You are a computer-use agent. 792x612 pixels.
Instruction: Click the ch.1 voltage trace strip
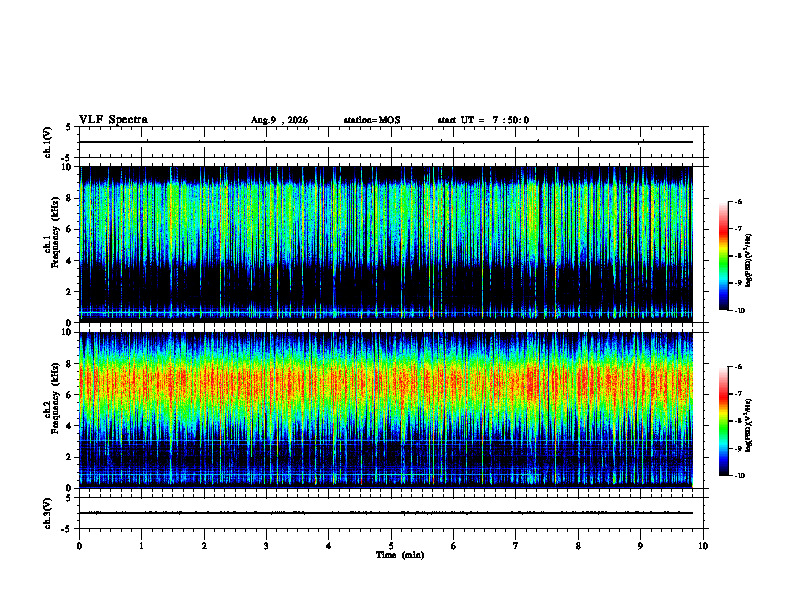click(391, 142)
